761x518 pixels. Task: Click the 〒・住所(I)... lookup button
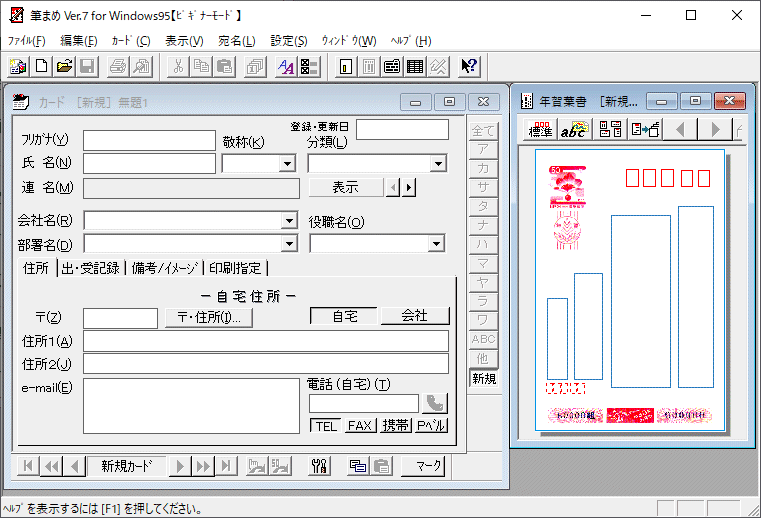(209, 317)
